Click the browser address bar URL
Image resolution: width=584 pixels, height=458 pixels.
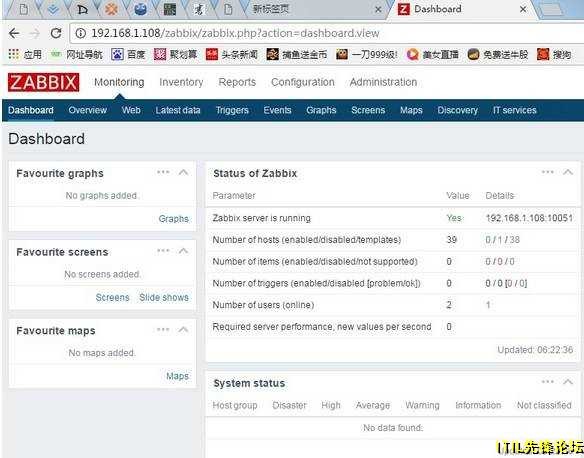pyautogui.click(x=235, y=33)
